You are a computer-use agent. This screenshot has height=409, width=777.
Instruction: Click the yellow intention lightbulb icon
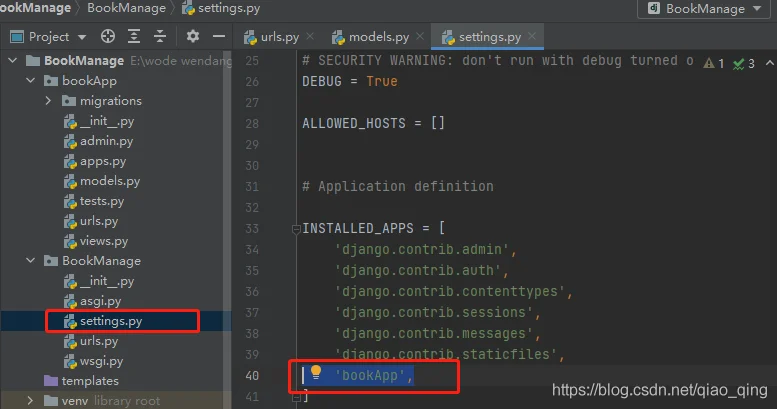pyautogui.click(x=316, y=372)
